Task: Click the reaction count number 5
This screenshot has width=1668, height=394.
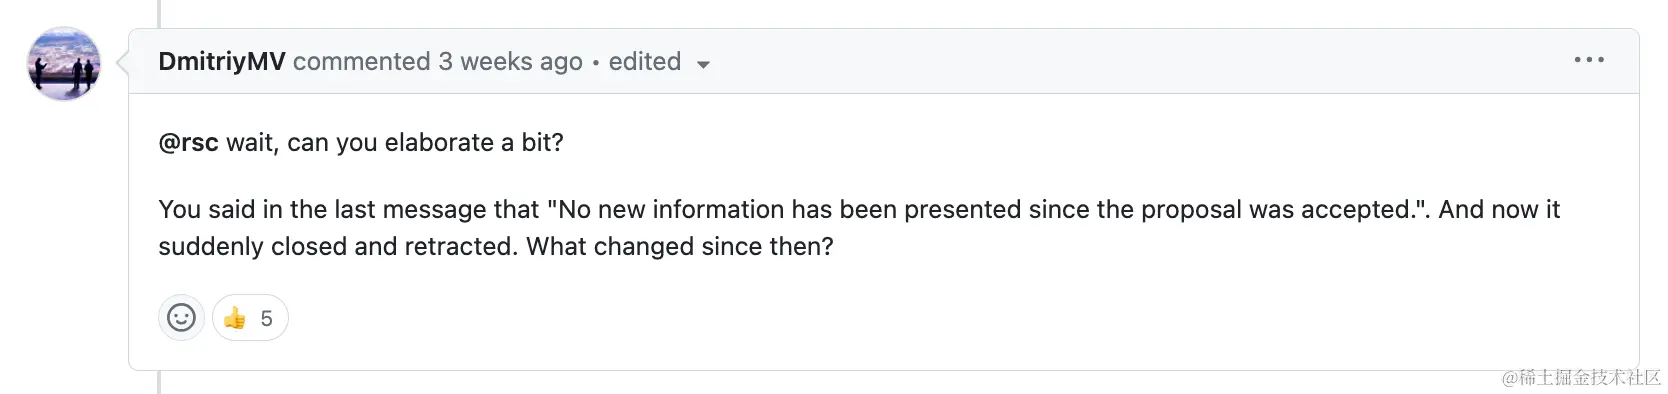Action: (266, 318)
